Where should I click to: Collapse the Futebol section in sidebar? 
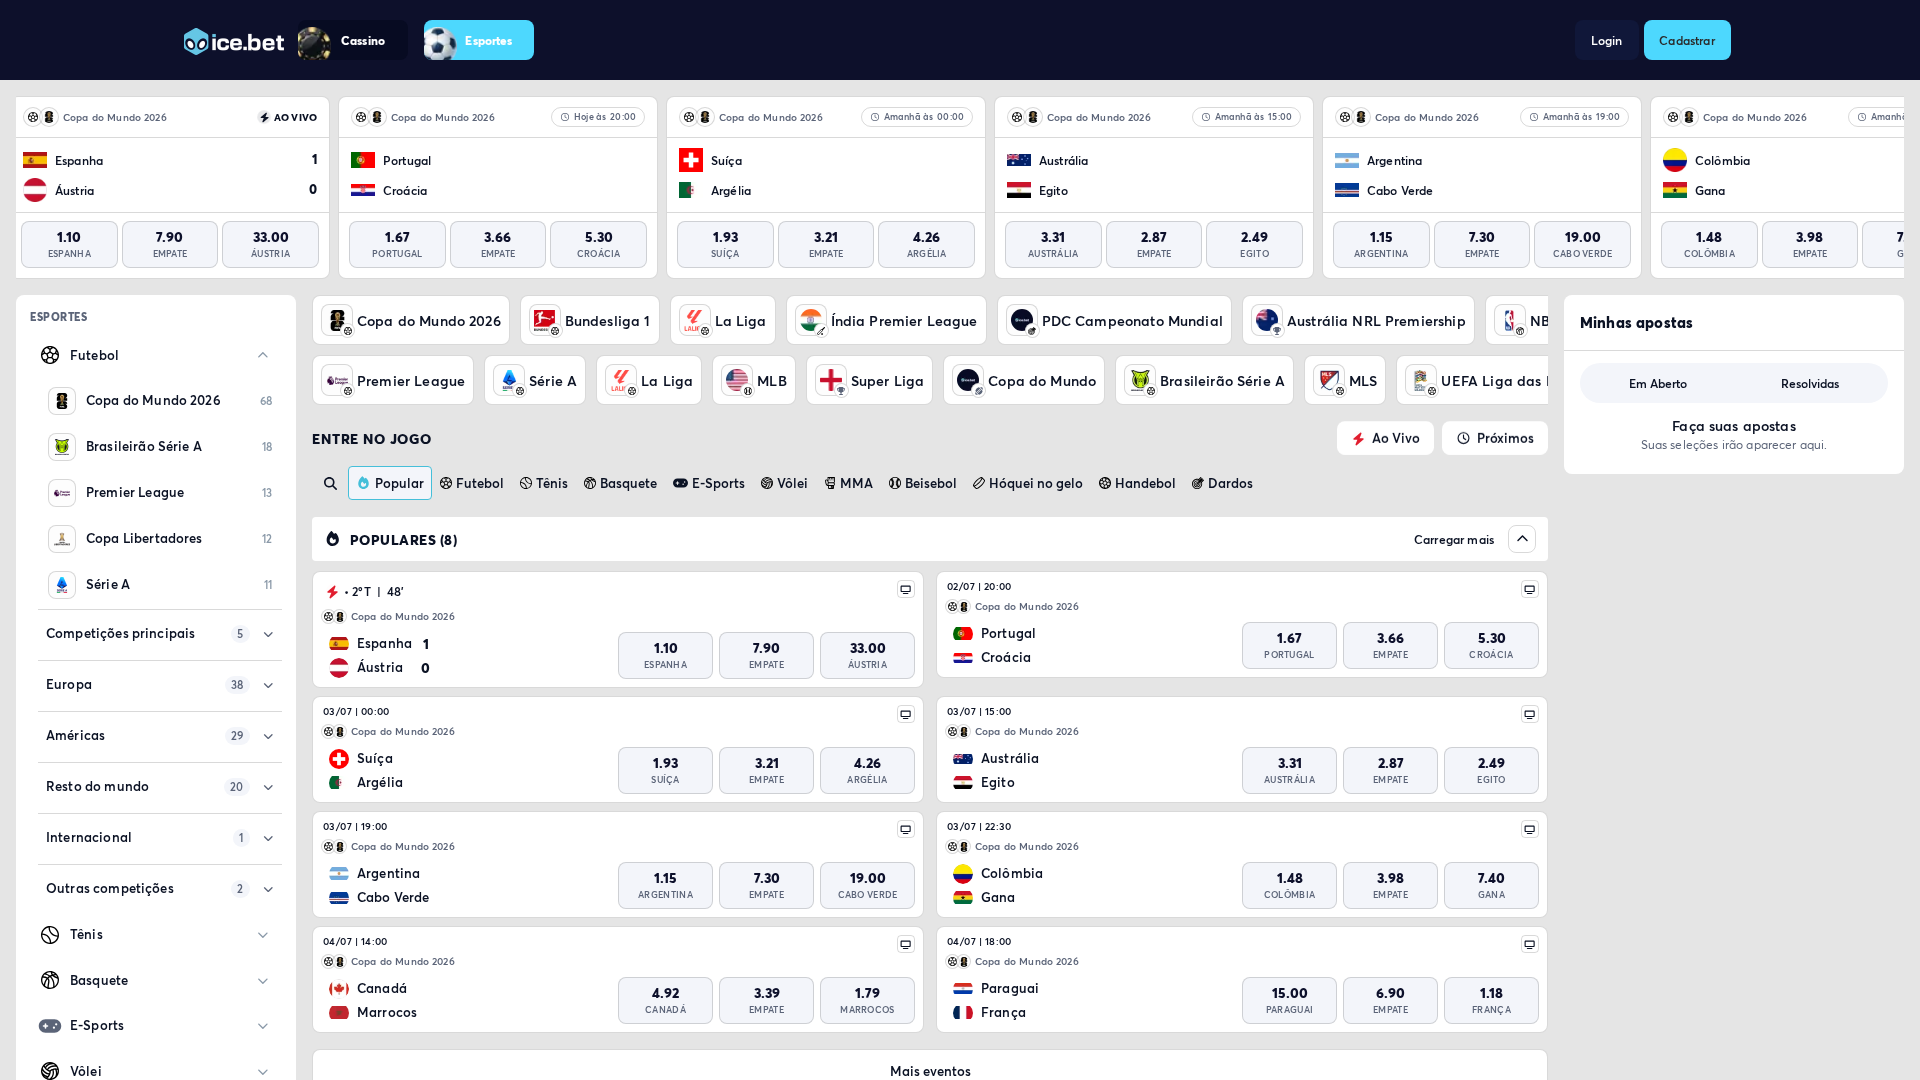[263, 355]
